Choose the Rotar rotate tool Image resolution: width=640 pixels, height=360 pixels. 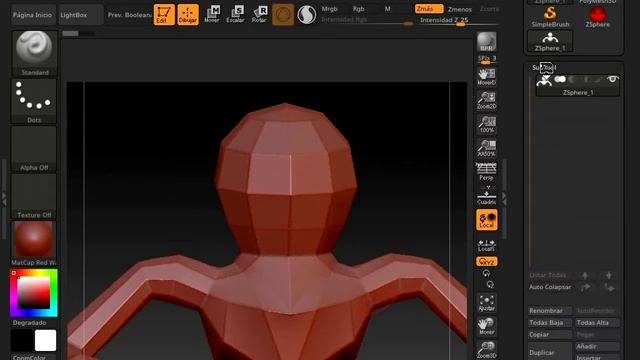click(x=259, y=15)
